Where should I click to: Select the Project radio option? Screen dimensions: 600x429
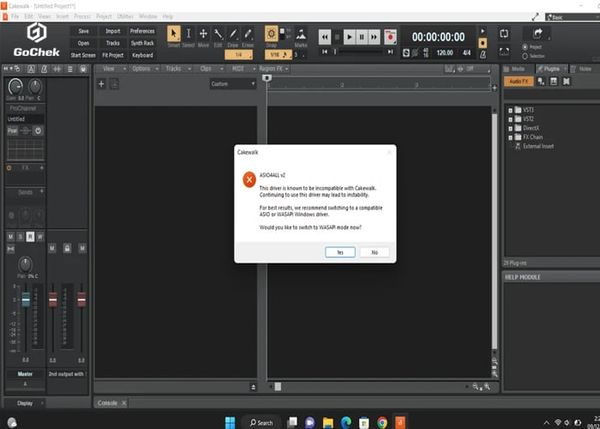525,47
